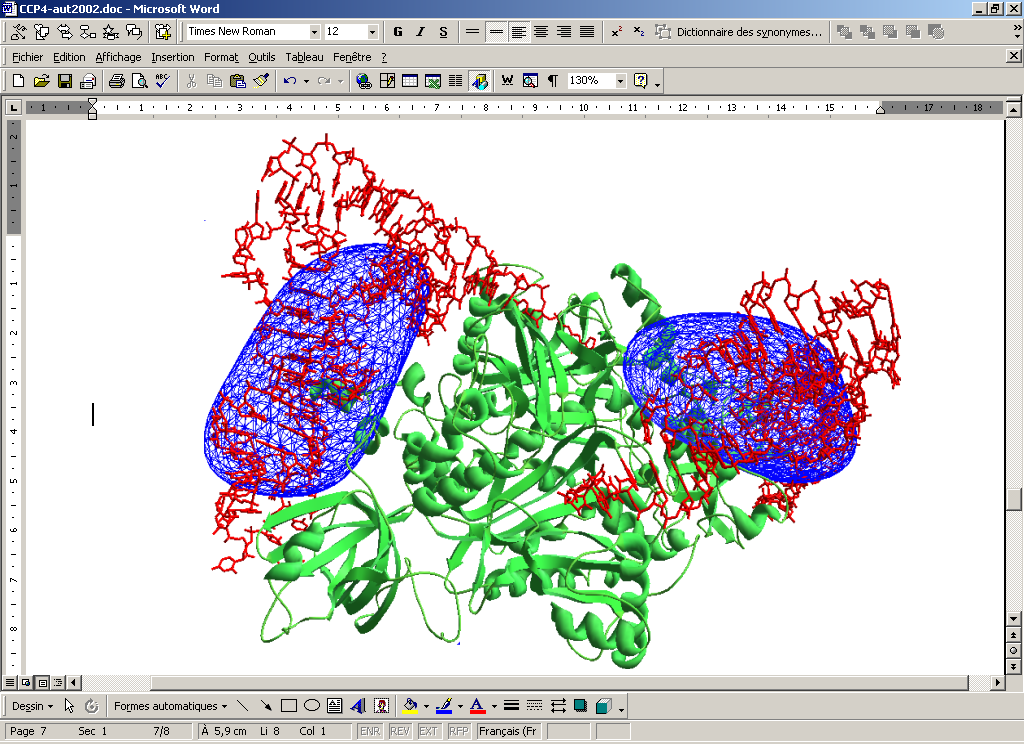Click the Superscript icon

(616, 32)
